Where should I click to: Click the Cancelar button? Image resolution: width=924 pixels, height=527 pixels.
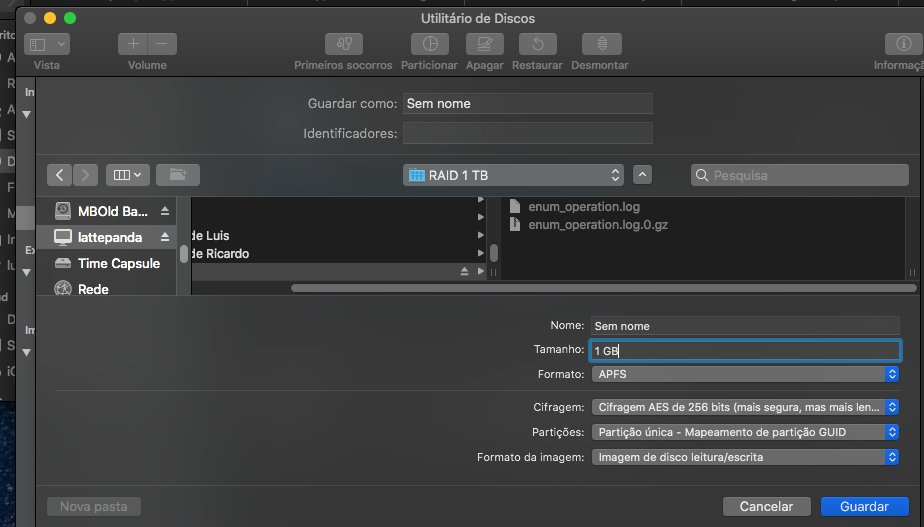click(x=767, y=506)
